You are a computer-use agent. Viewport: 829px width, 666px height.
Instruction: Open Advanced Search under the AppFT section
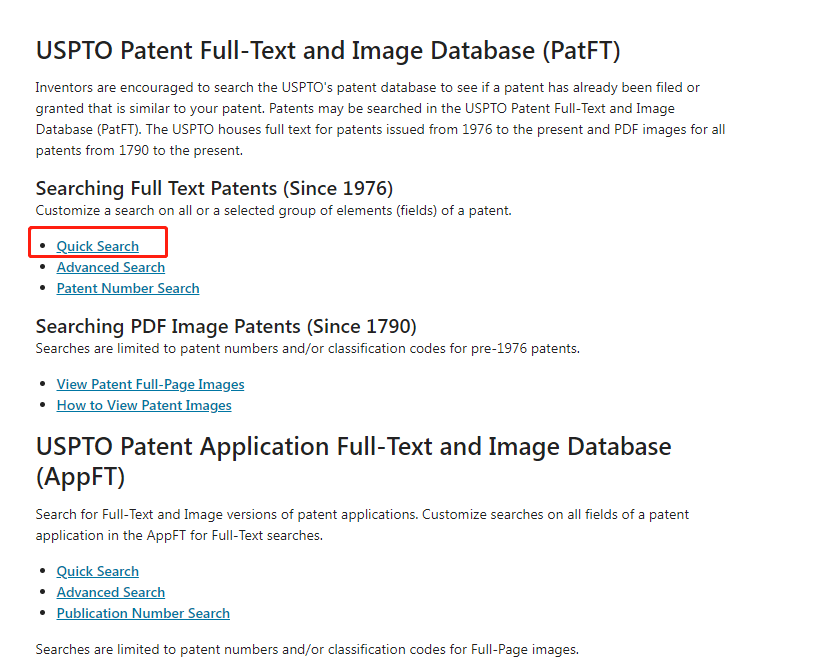(x=110, y=592)
